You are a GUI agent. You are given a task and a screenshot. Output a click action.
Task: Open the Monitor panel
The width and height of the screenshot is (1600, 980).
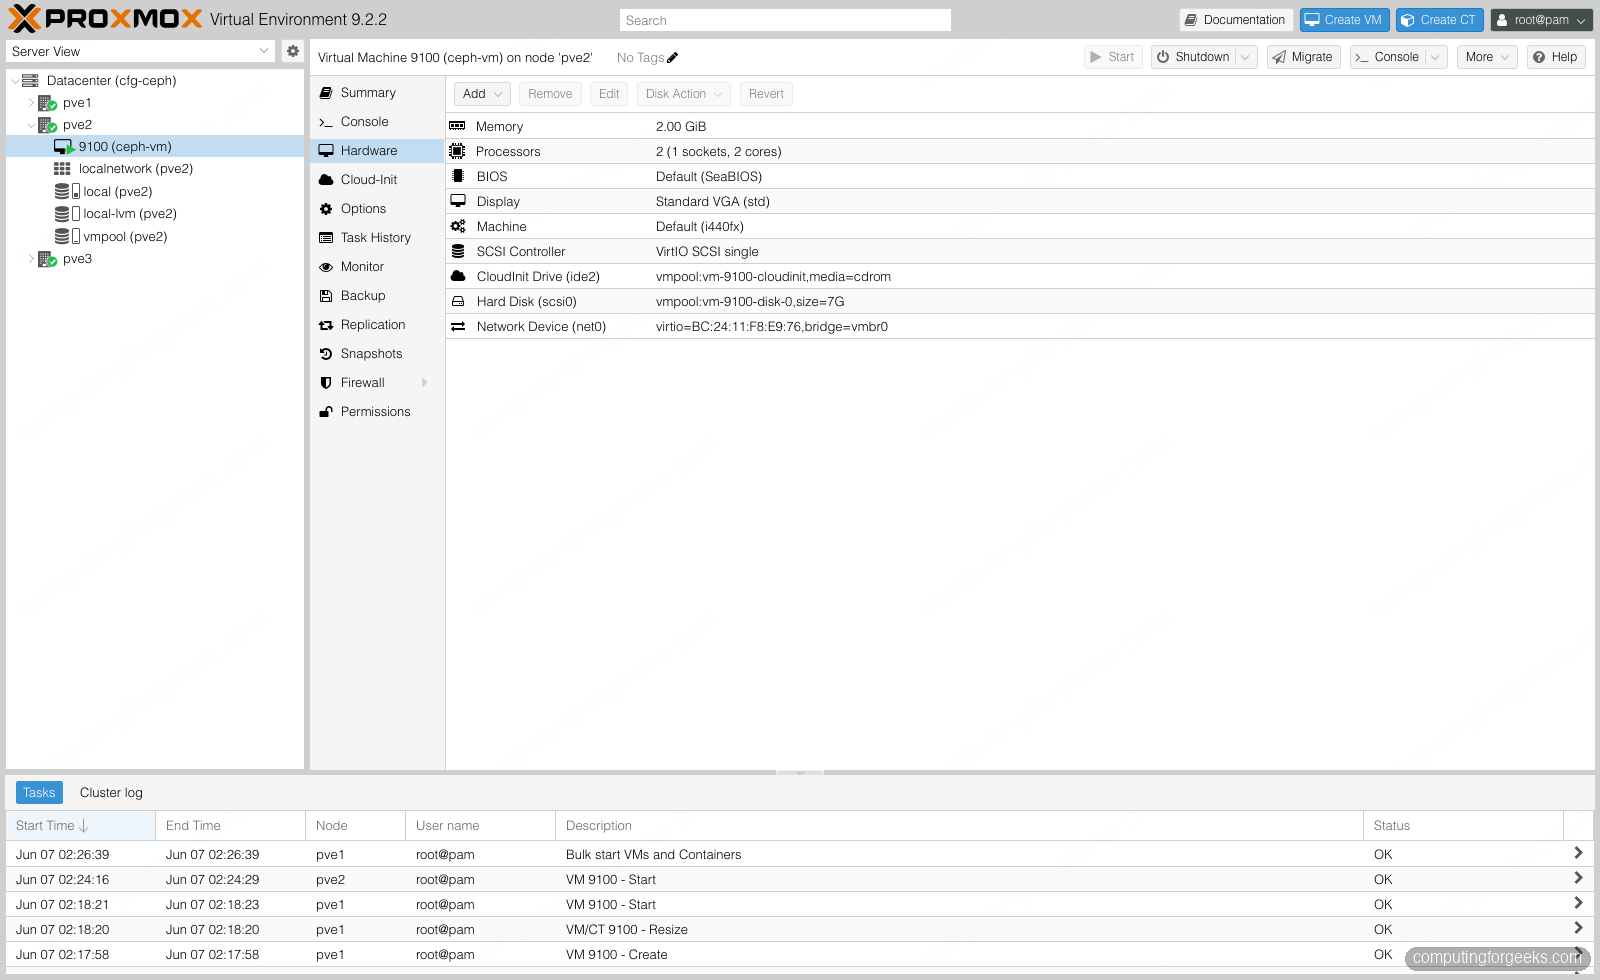pos(377,267)
